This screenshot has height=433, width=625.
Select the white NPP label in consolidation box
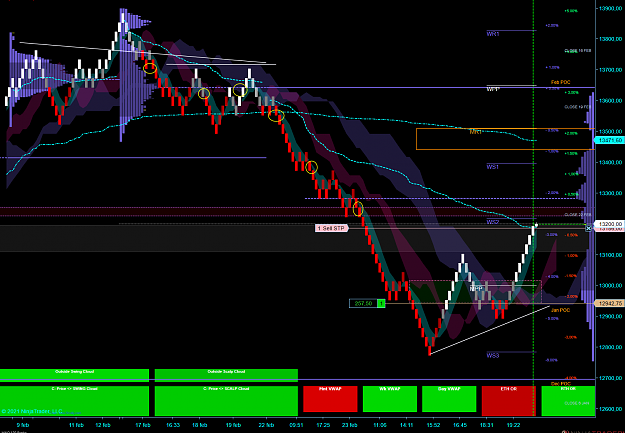(x=476, y=288)
